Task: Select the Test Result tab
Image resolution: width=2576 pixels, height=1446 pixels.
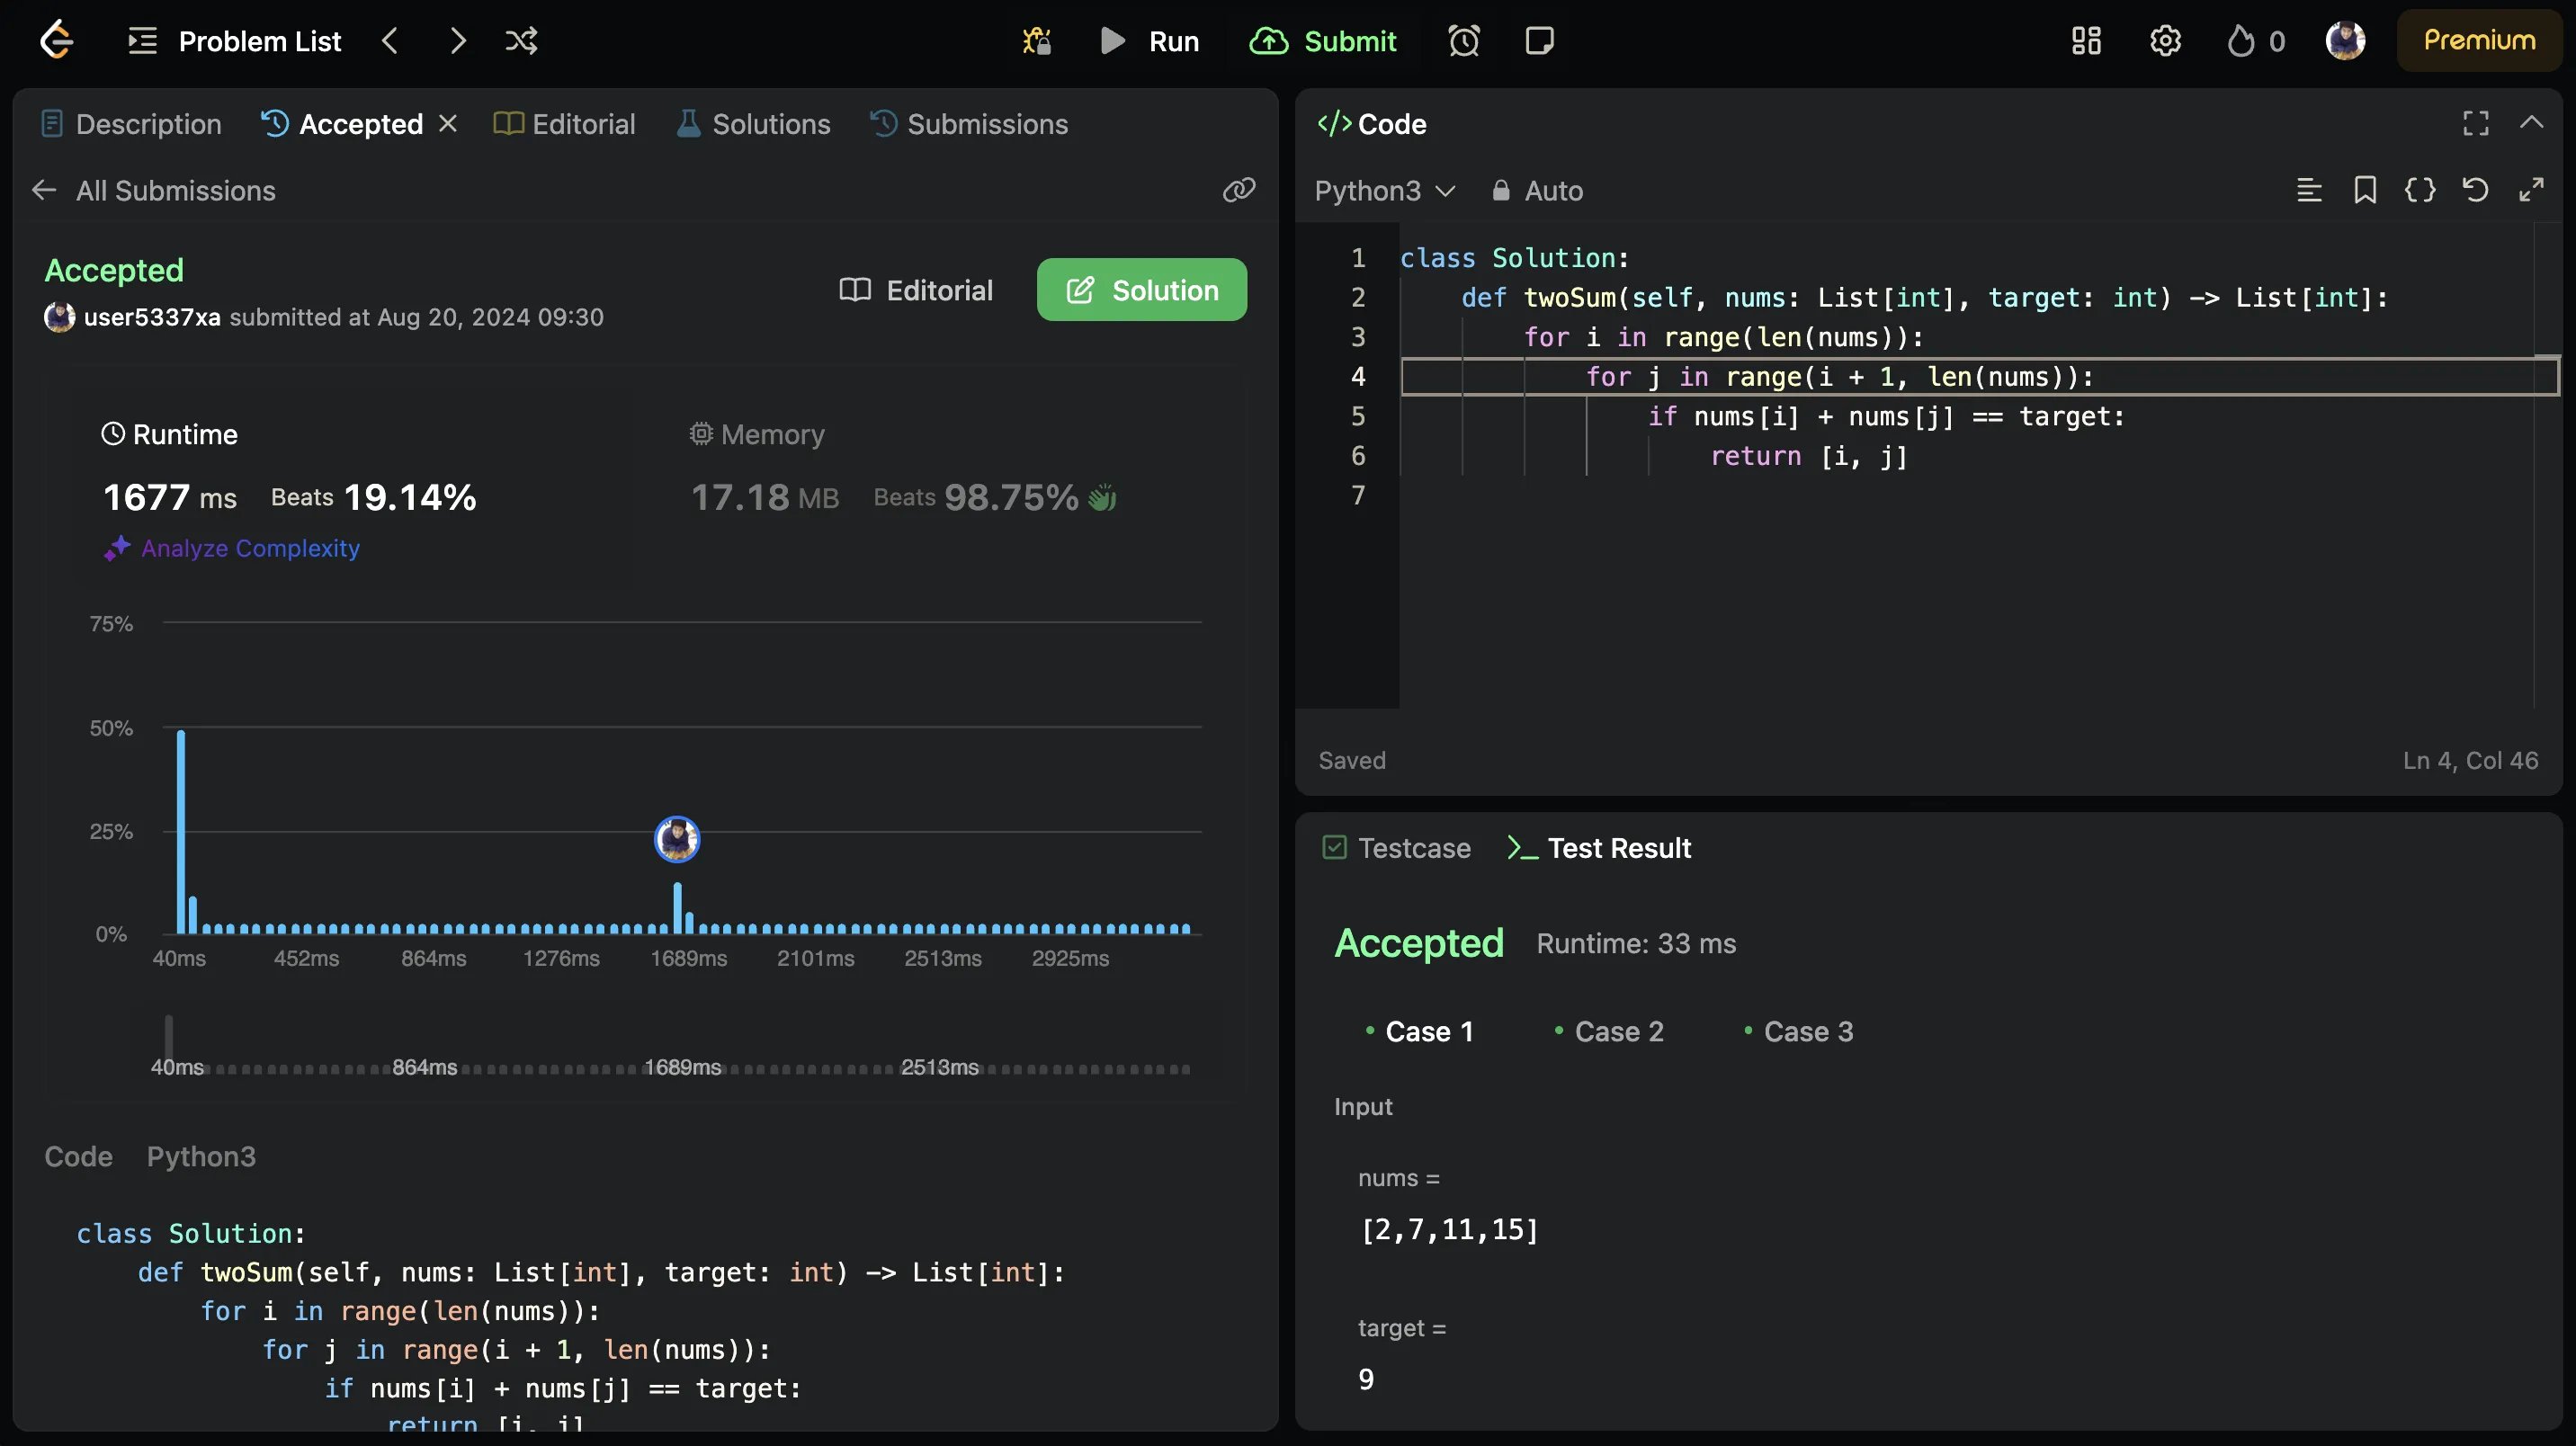Action: click(x=1599, y=848)
